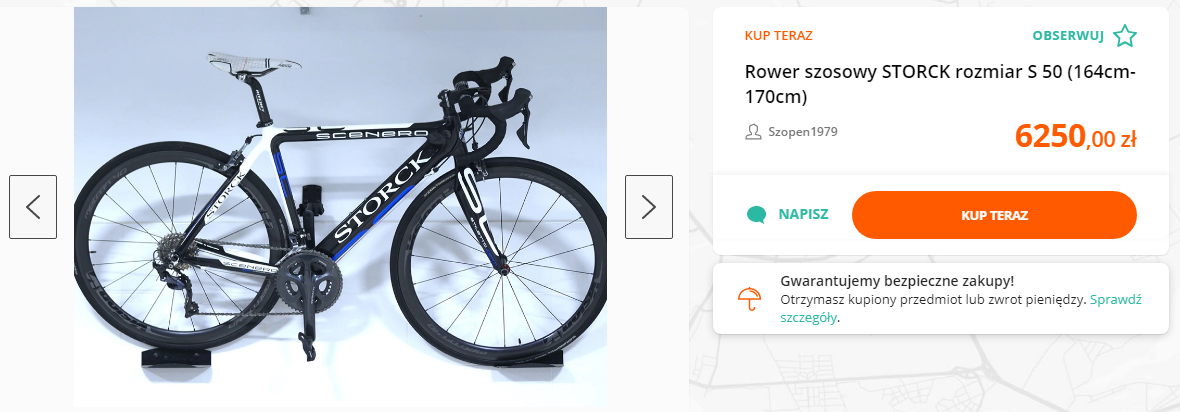Open the Sprawdź szczegóły link
The height and width of the screenshot is (412, 1180).
(x=1115, y=299)
